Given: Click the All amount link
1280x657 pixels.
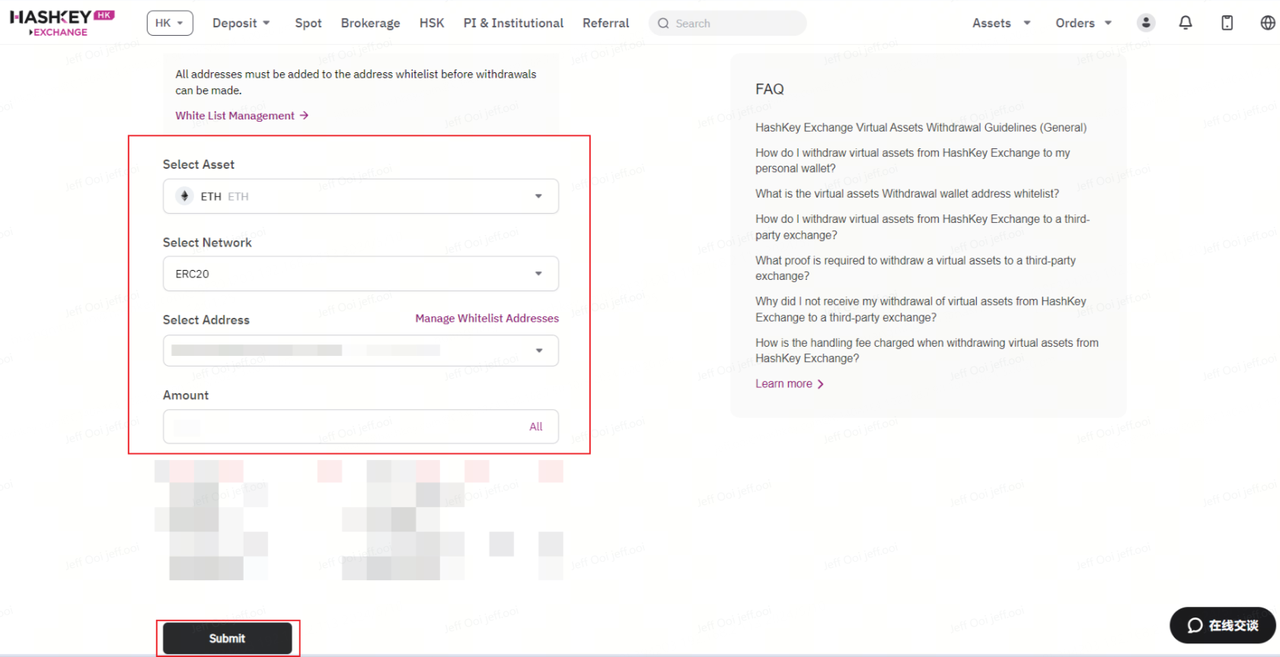Looking at the screenshot, I should point(535,427).
